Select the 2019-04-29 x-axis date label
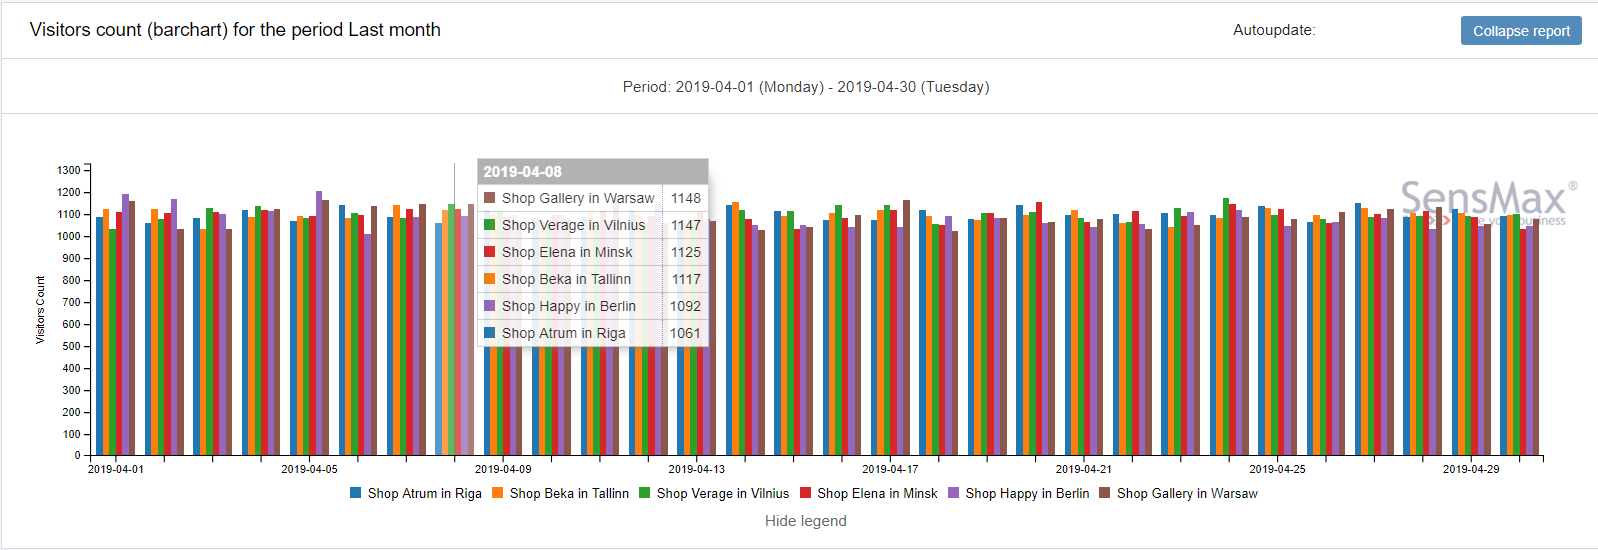Screen dimensions: 1598x550 [x=1470, y=469]
